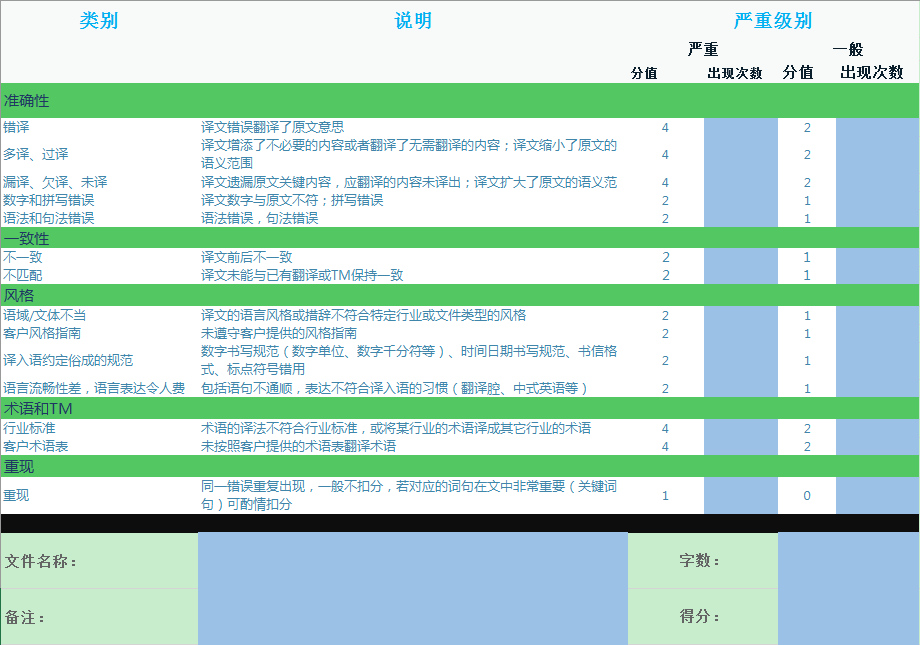
Task: Select the 说明 column header
Action: (x=413, y=21)
